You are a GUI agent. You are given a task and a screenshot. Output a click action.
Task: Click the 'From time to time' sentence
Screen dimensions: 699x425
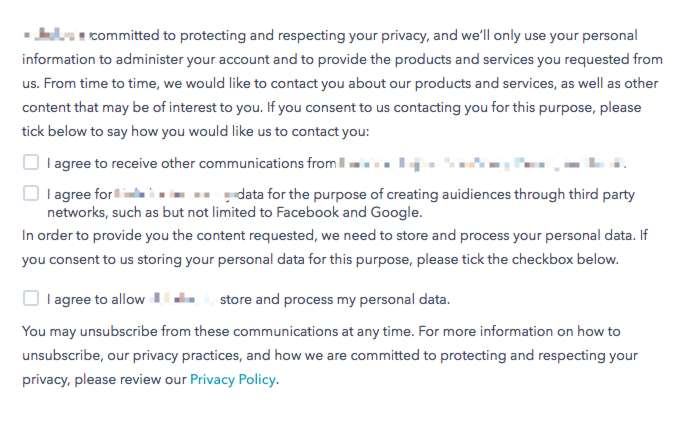tap(340, 84)
